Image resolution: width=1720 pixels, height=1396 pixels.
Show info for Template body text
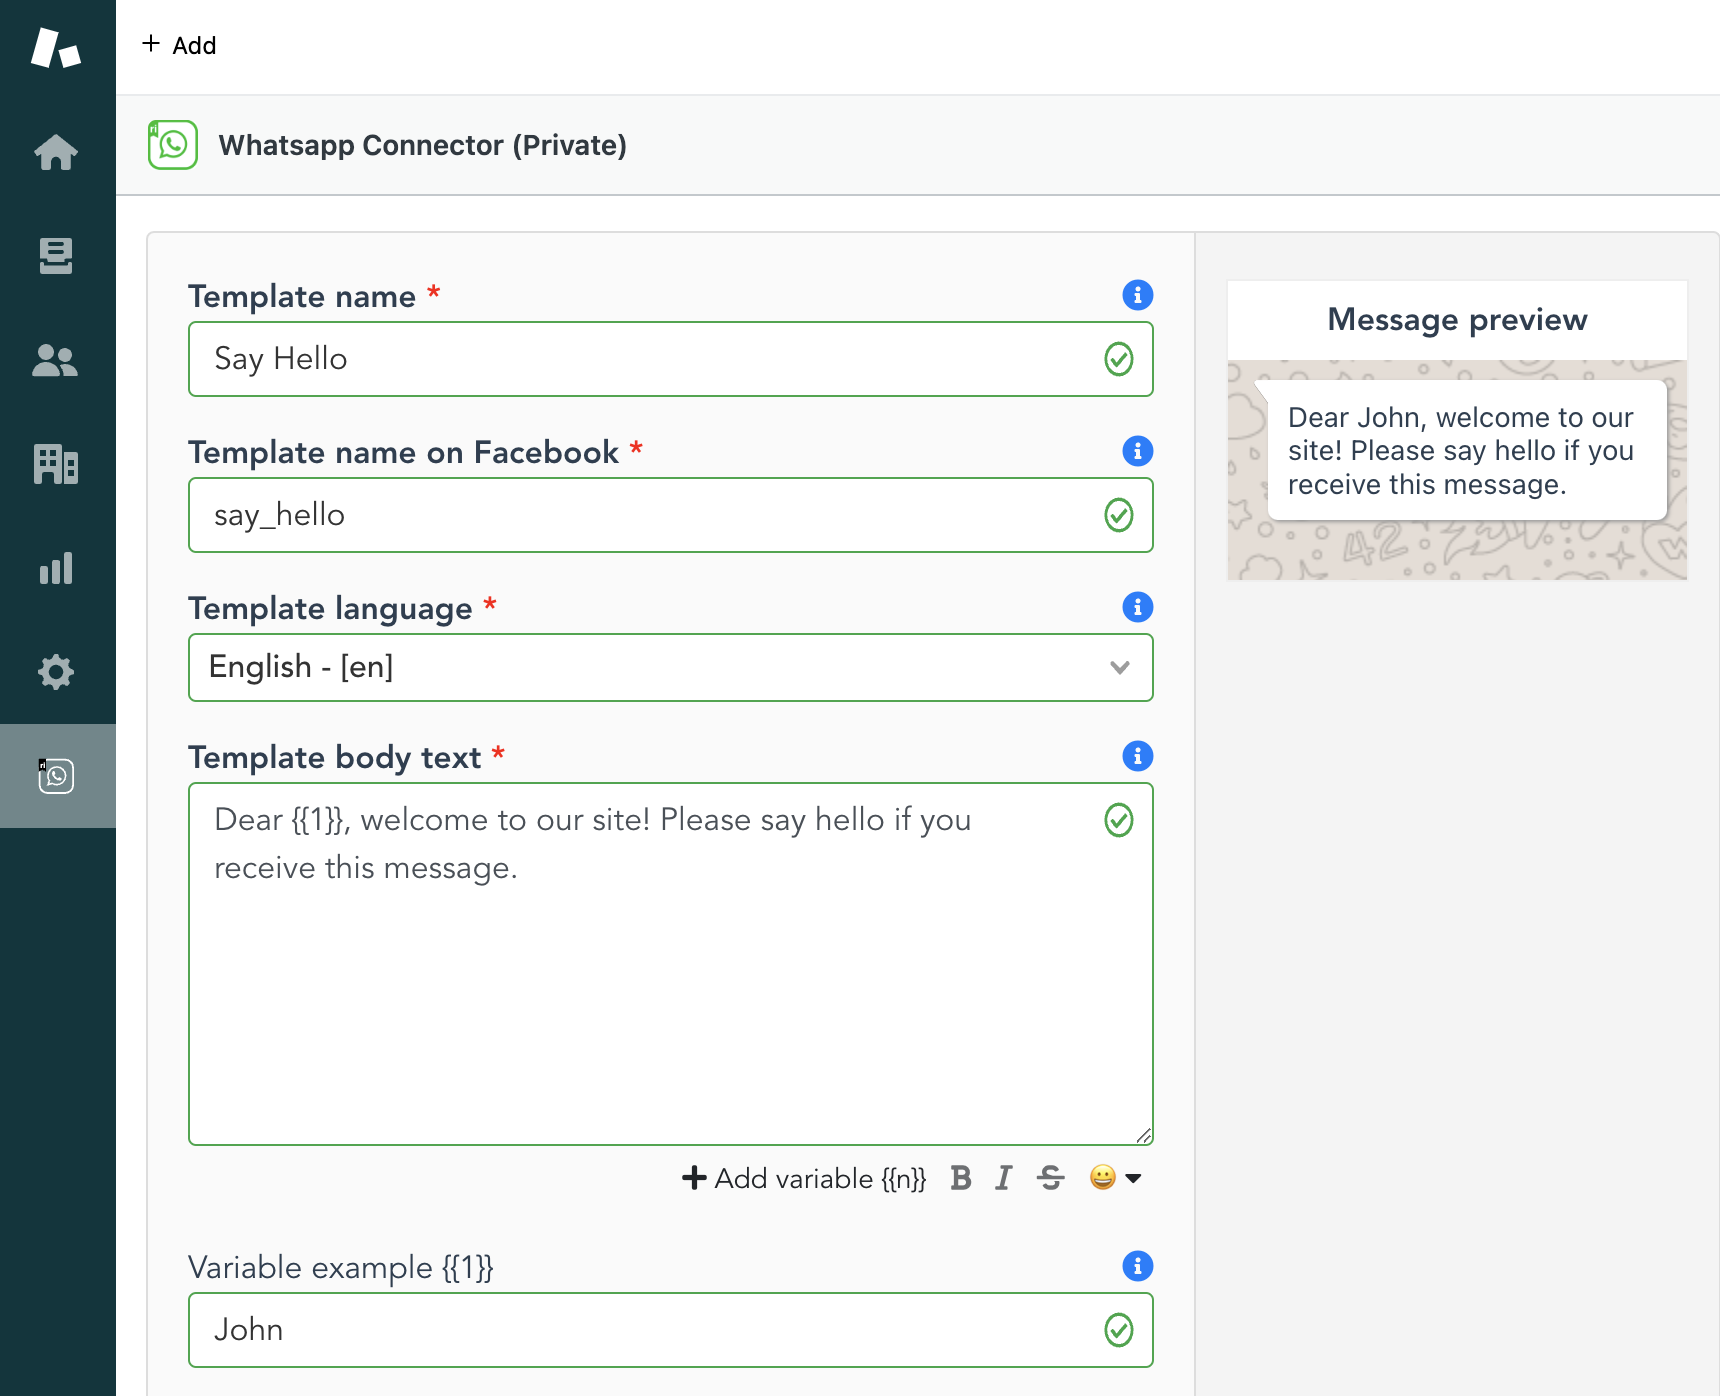point(1137,756)
